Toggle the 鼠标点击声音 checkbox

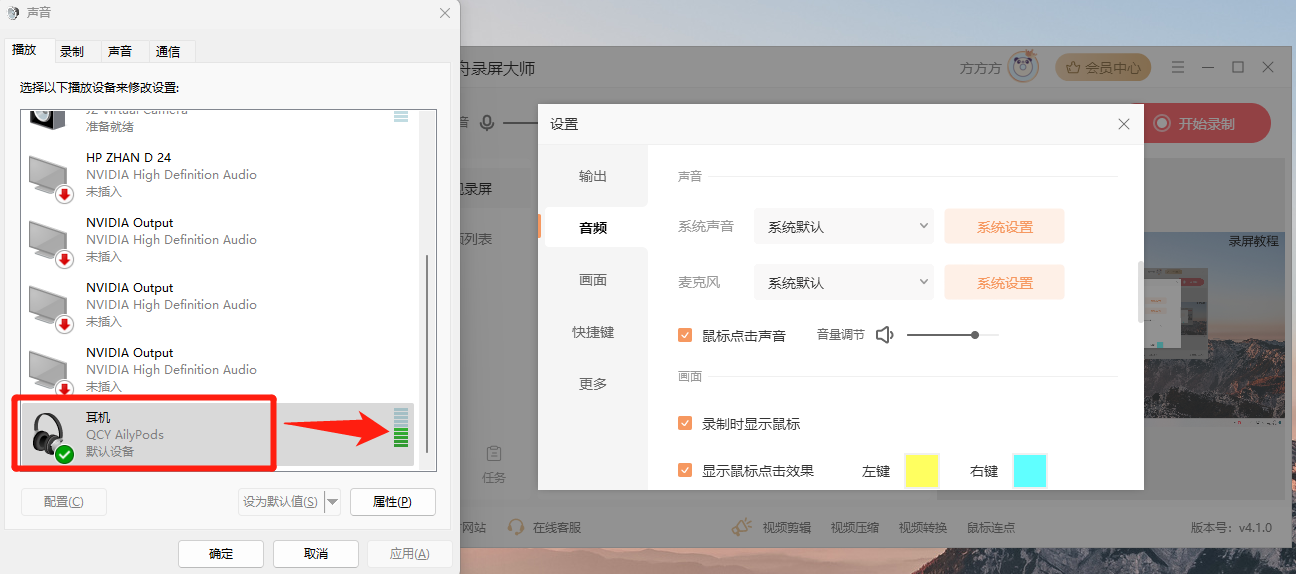685,335
